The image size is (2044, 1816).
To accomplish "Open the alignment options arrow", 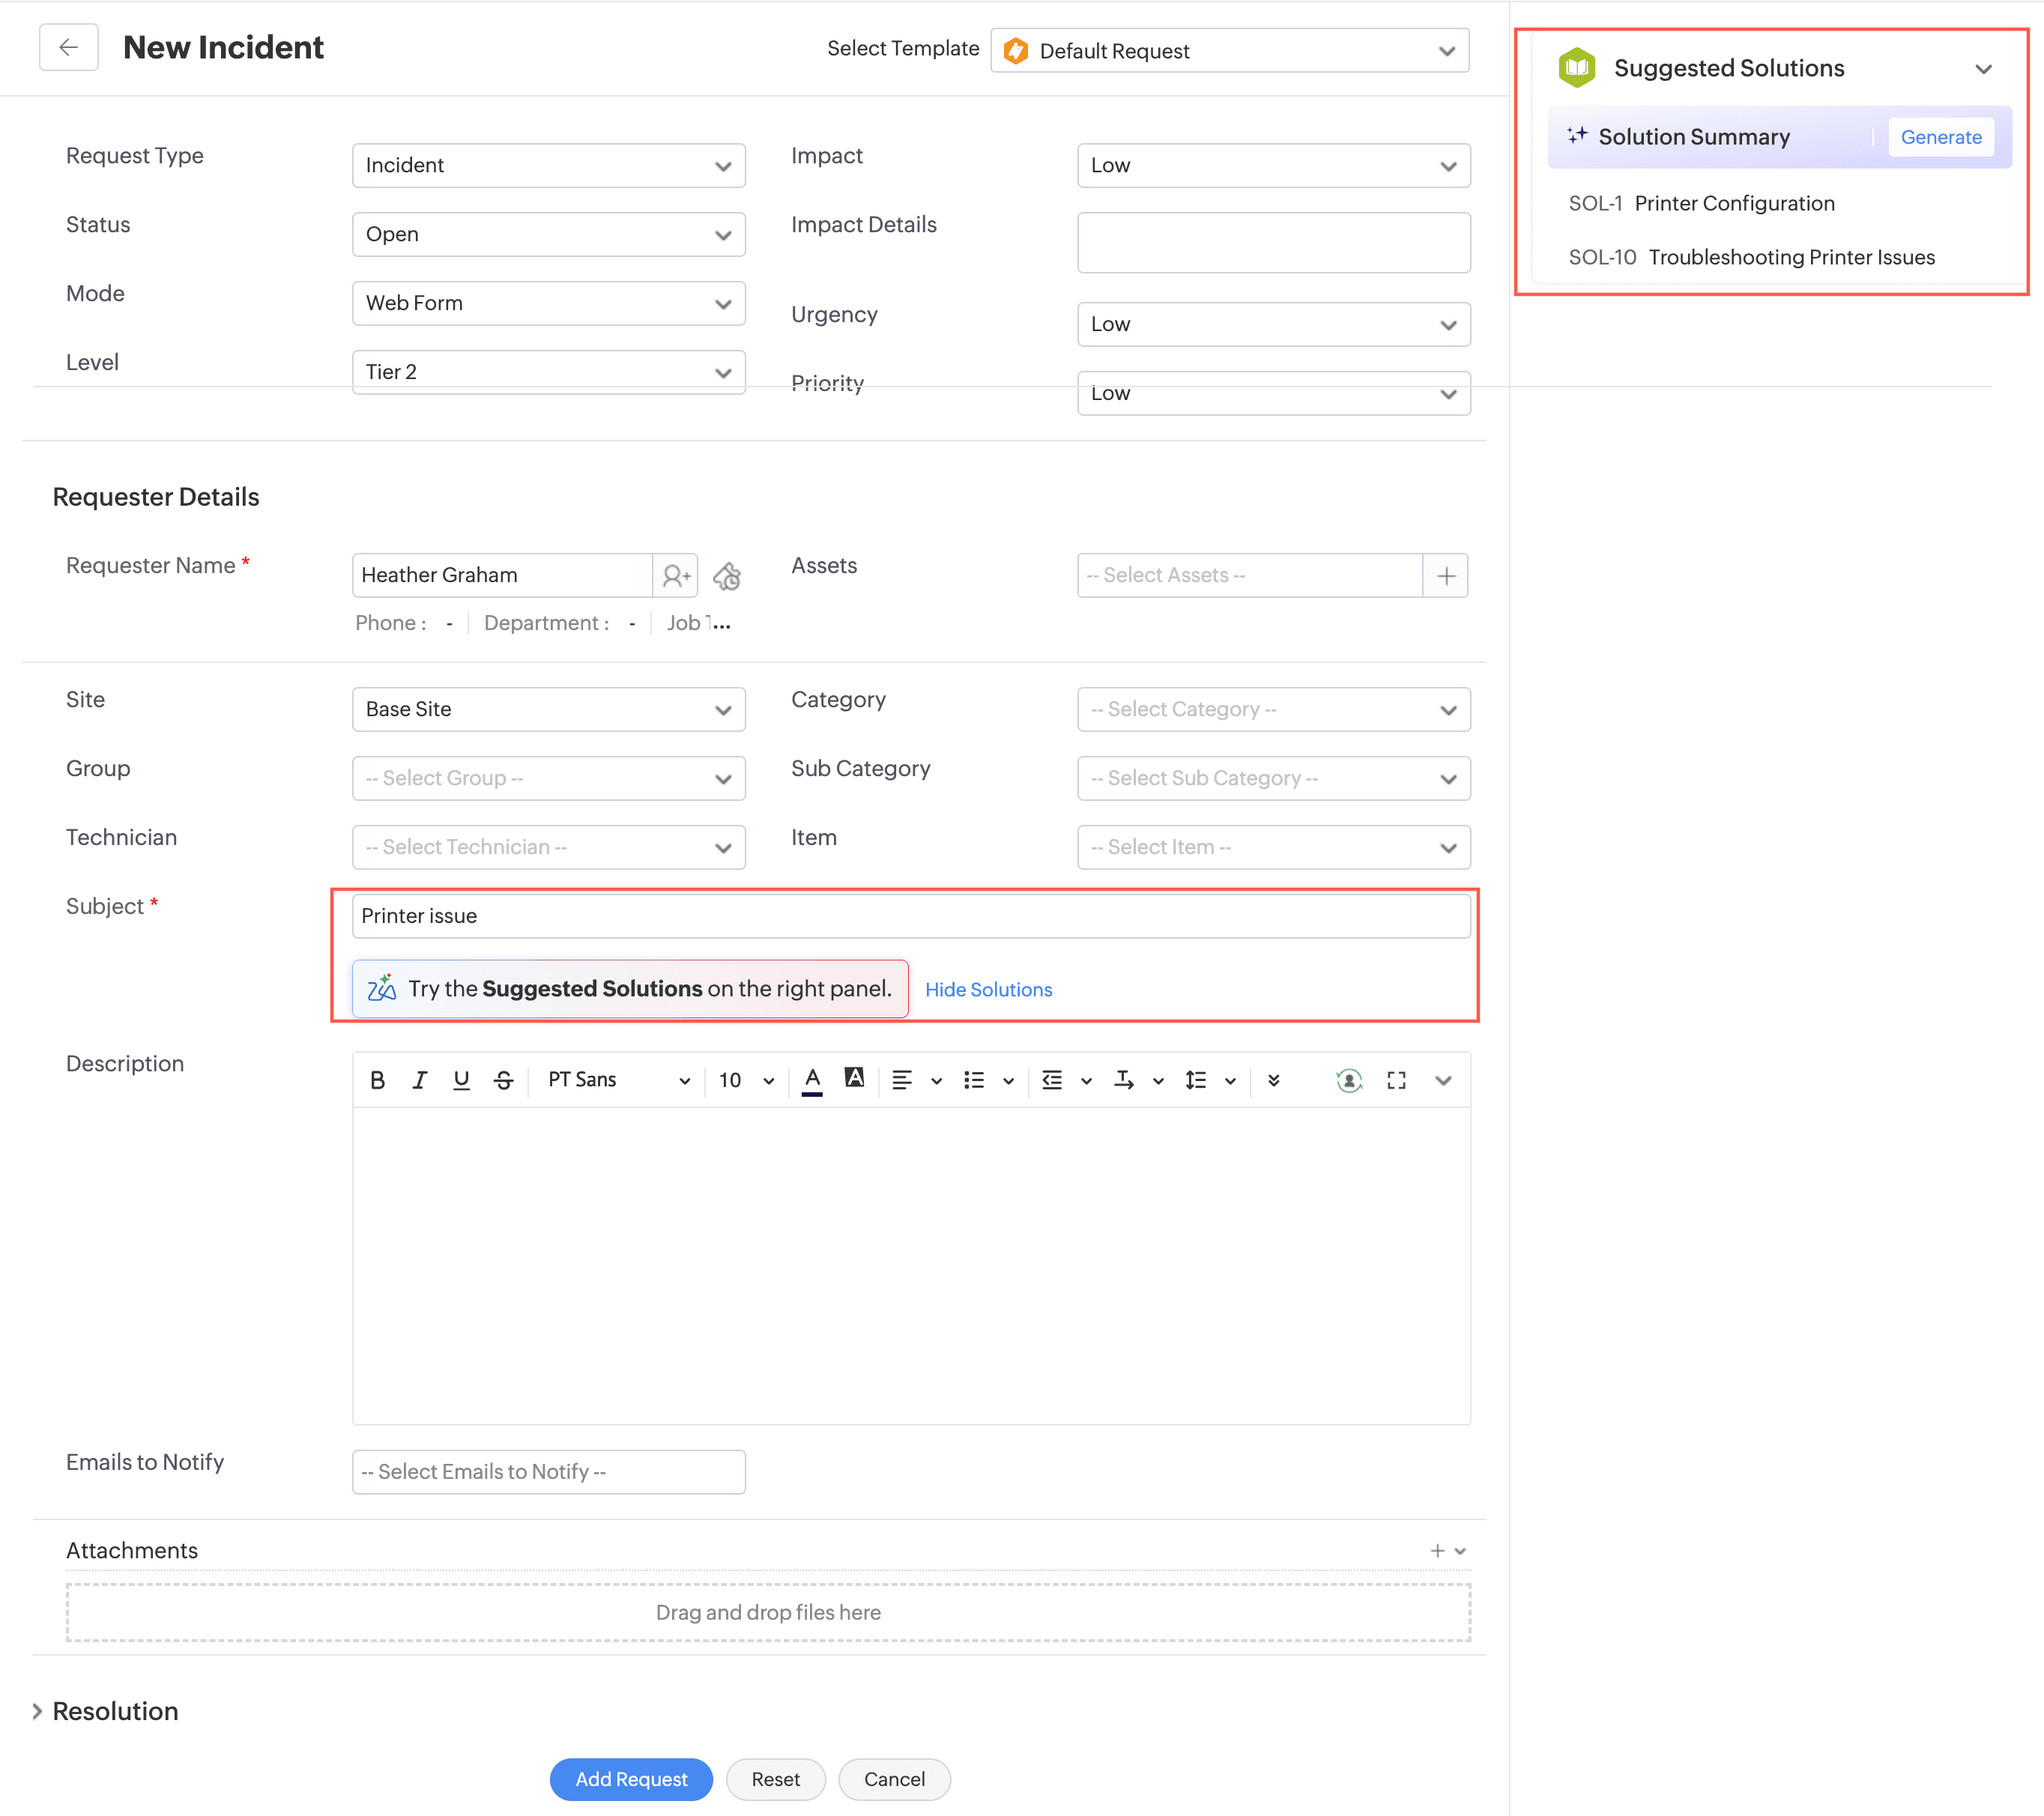I will pos(936,1081).
